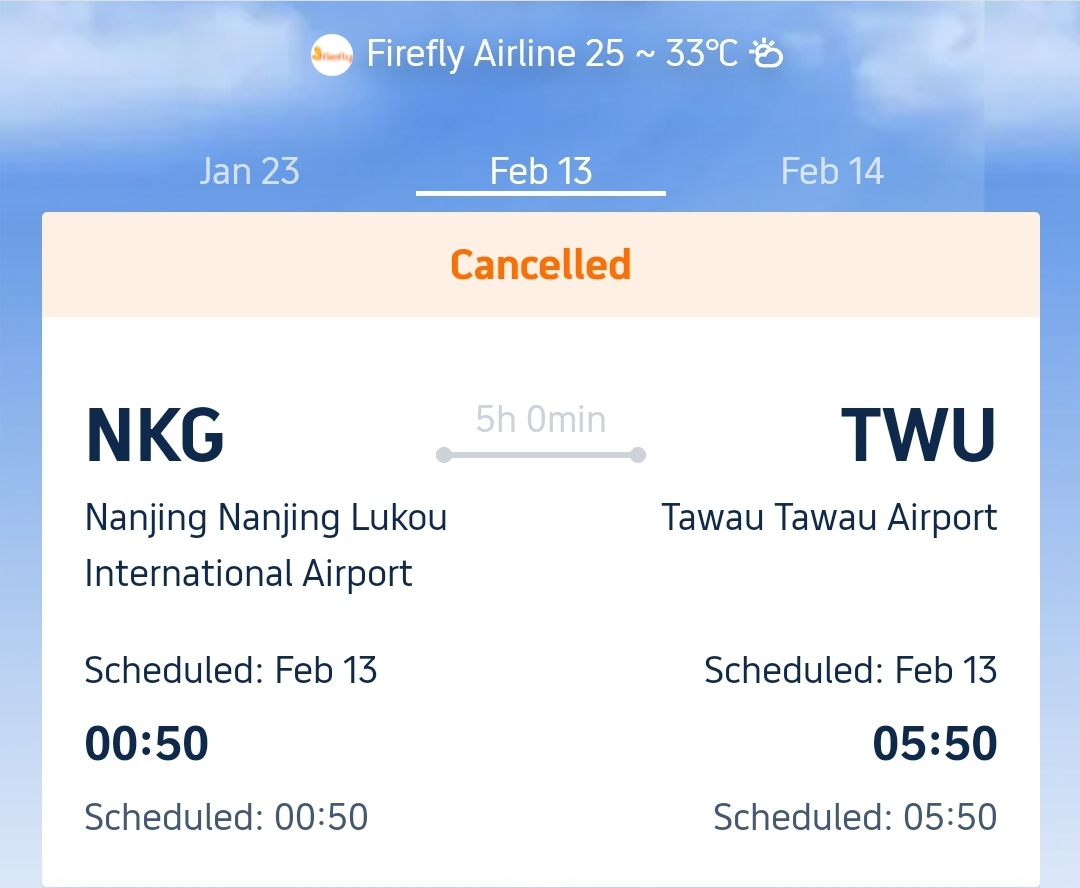Select the Feb 13 date tab
Viewport: 1080px width, 888px height.
tap(541, 171)
